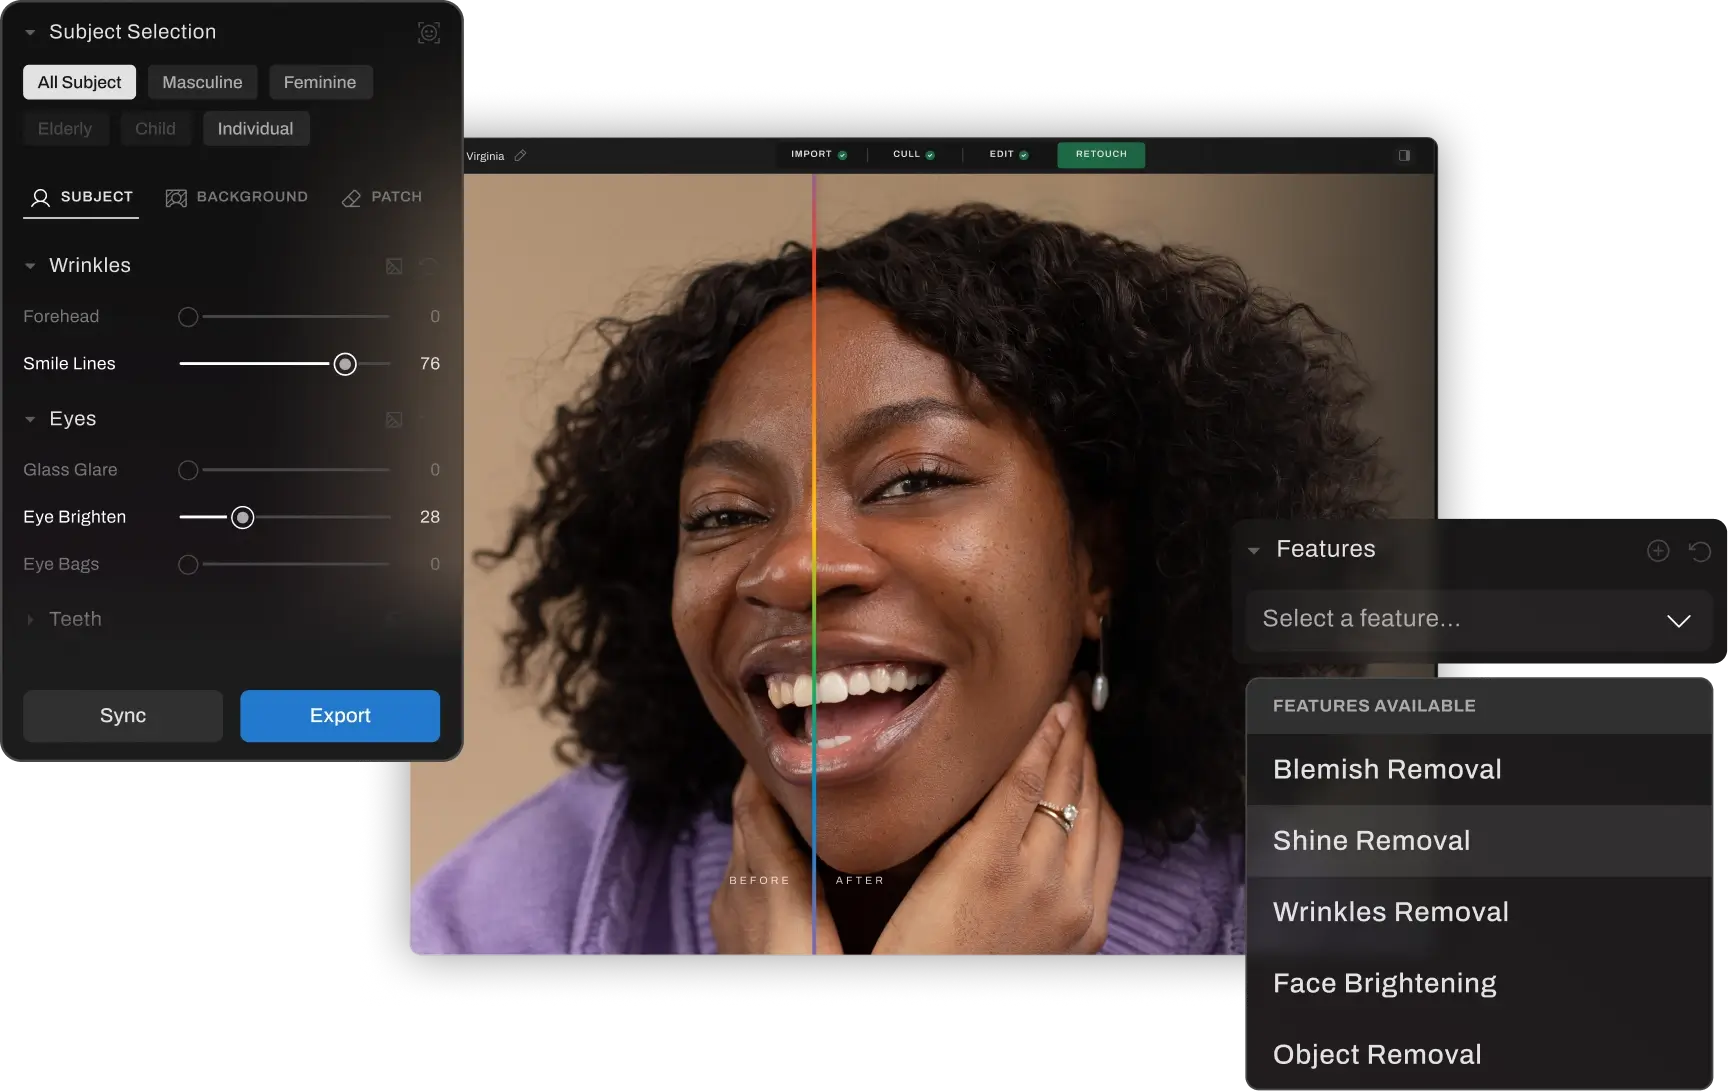This screenshot has width=1728, height=1091.
Task: Choose Object Removal from the features list
Action: (1479, 1055)
